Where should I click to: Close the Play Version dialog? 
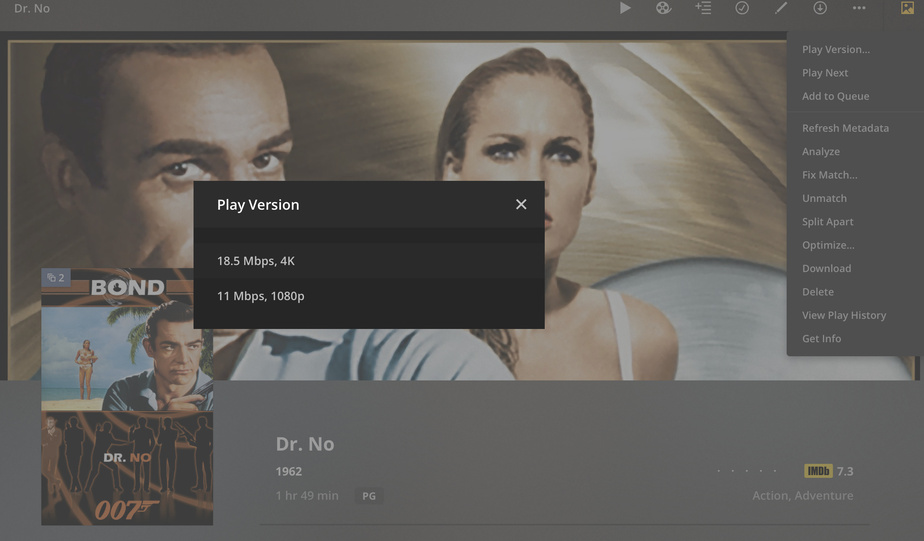coord(521,204)
